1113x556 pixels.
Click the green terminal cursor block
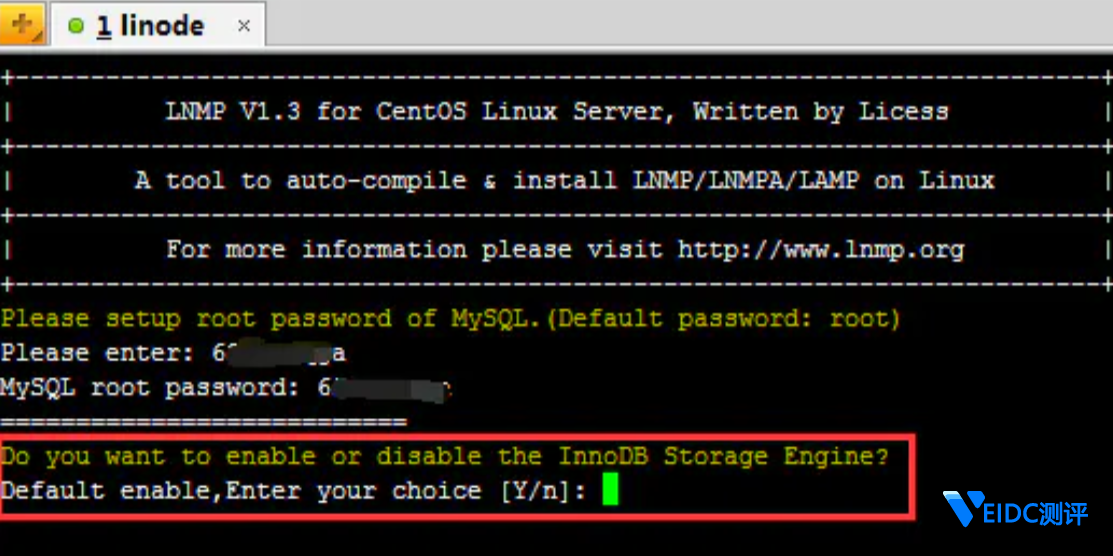click(611, 490)
